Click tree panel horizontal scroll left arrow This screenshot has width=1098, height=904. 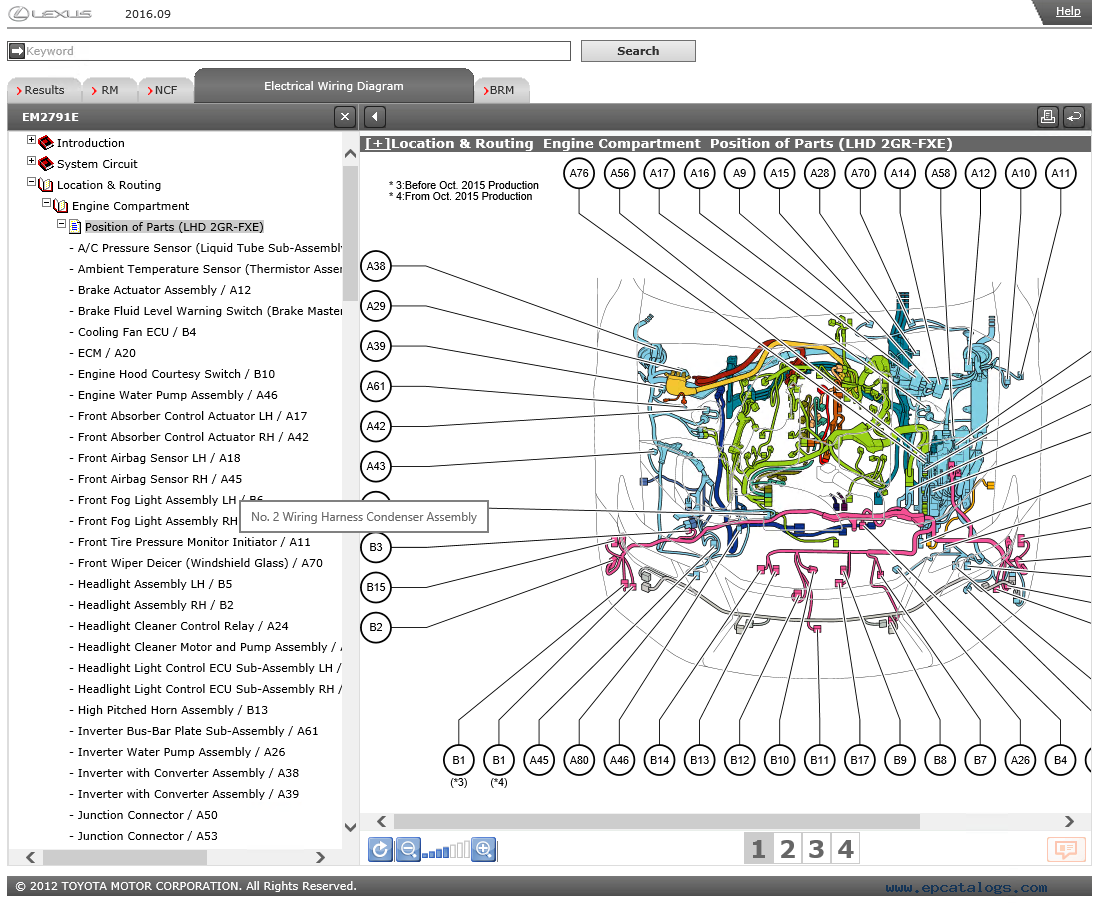pos(31,857)
